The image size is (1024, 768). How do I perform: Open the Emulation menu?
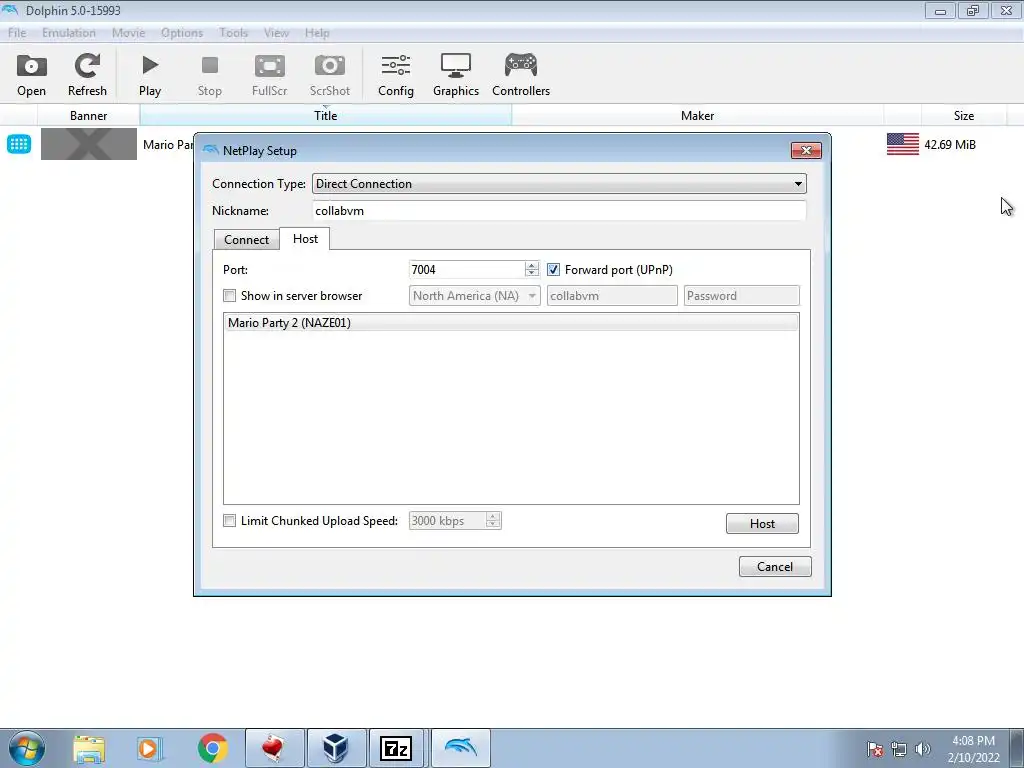[69, 33]
